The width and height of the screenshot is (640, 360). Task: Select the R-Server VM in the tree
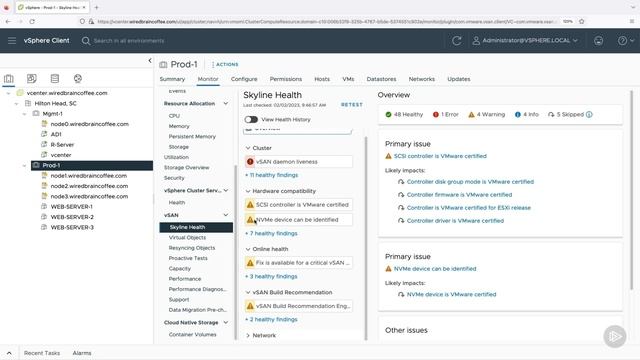point(62,144)
